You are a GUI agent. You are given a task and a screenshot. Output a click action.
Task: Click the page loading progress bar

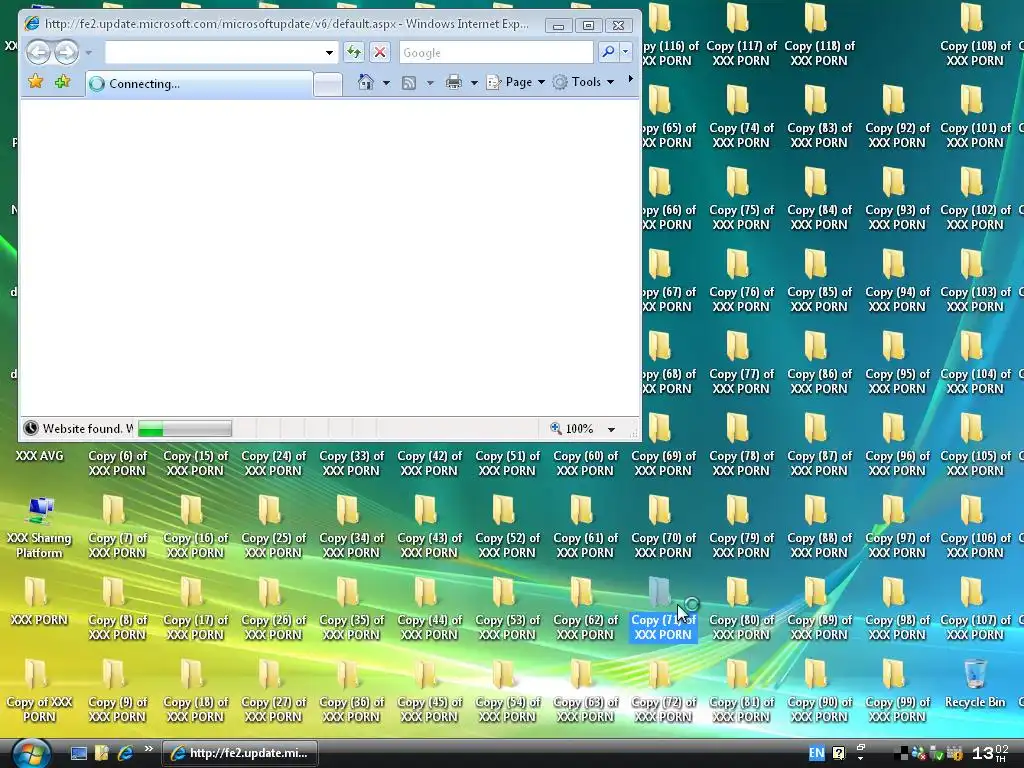click(185, 428)
